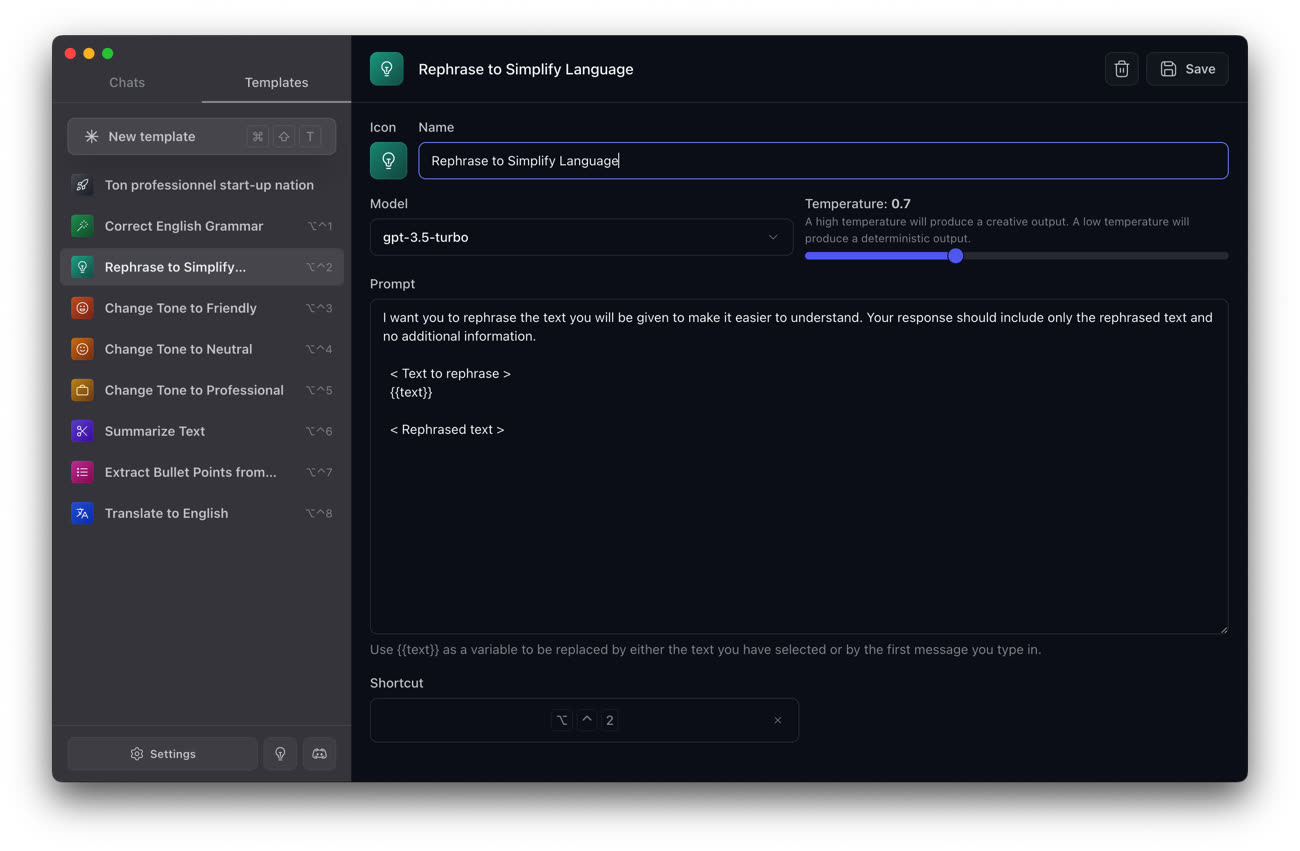Click the Control key glyph in Shortcut field
The height and width of the screenshot is (851, 1300).
[587, 720]
